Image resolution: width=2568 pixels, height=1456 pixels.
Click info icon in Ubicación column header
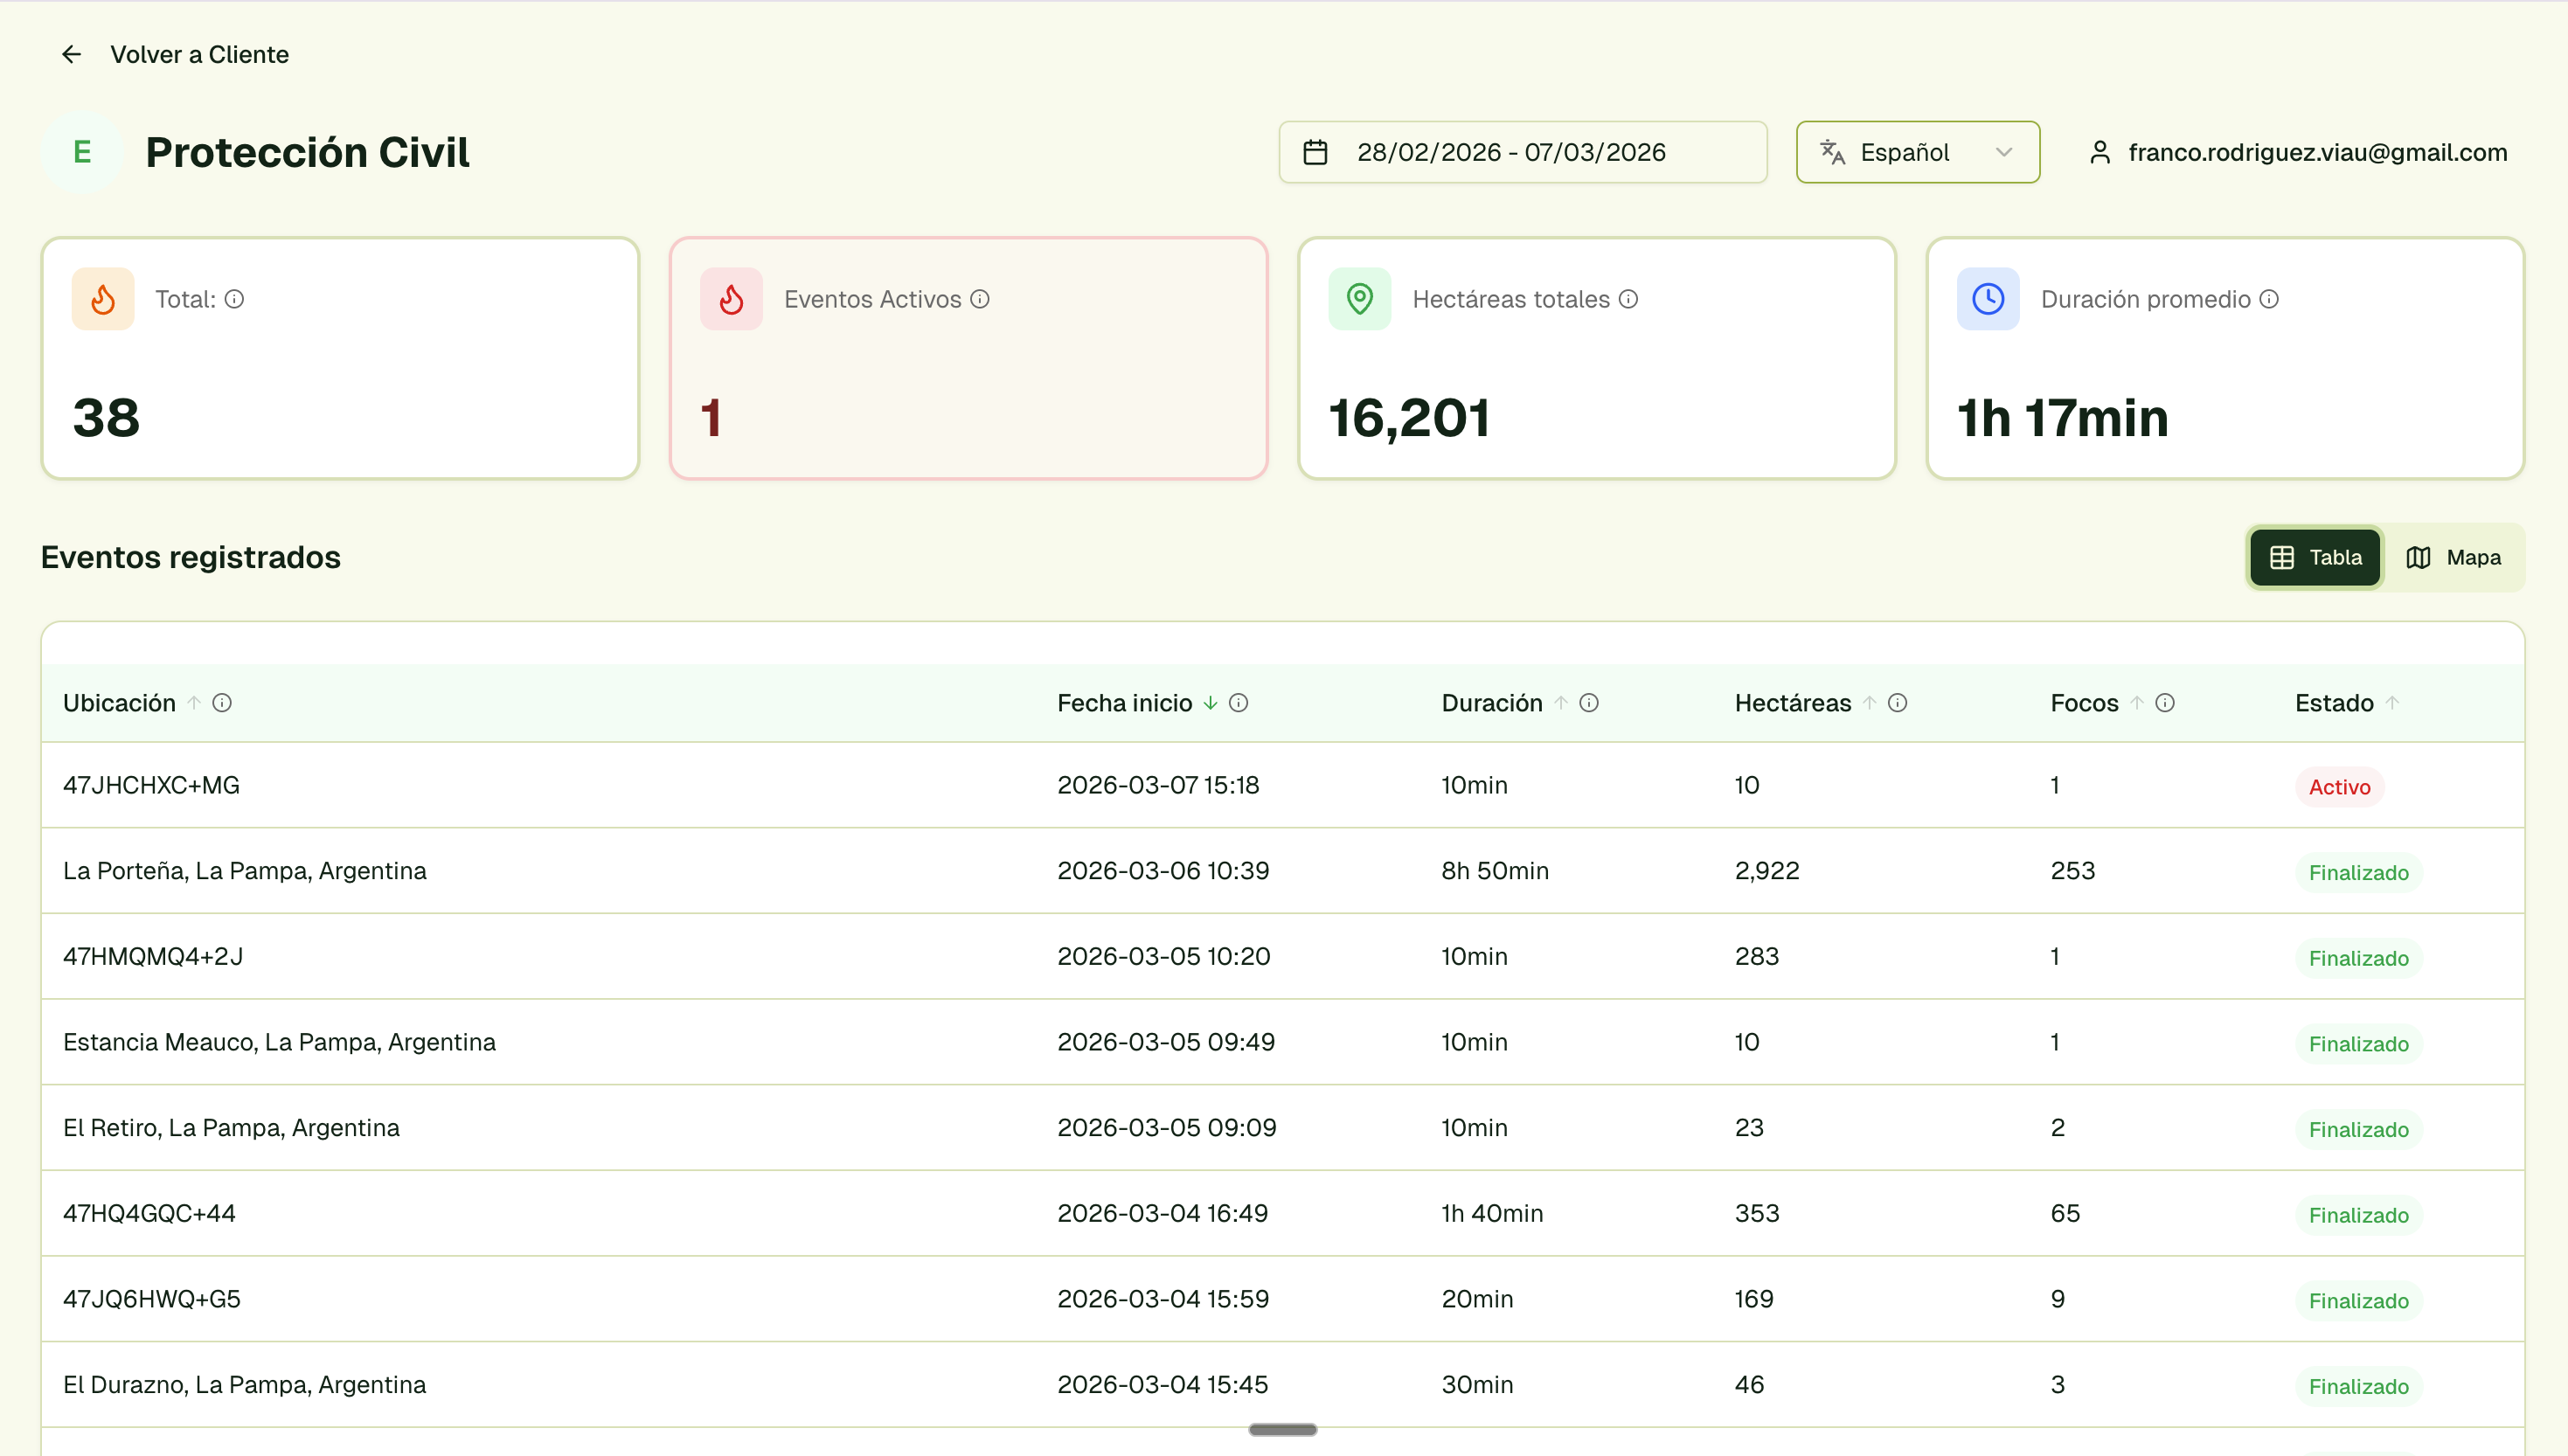(x=222, y=703)
